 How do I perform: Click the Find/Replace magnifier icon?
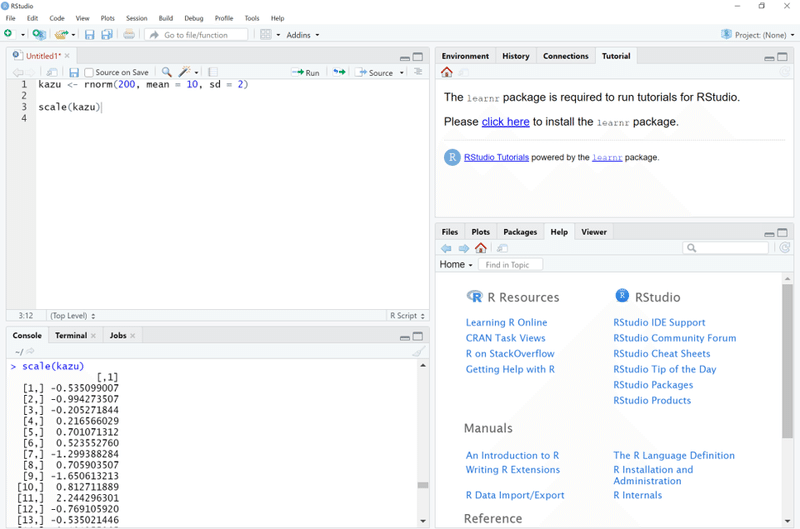coord(166,72)
